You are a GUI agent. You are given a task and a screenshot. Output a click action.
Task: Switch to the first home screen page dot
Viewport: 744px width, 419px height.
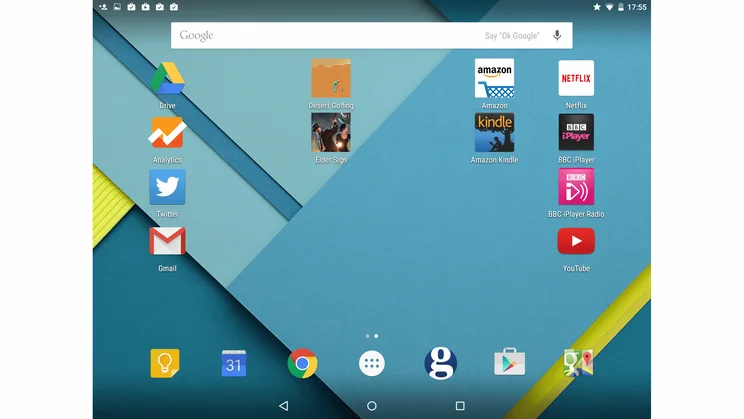367,336
